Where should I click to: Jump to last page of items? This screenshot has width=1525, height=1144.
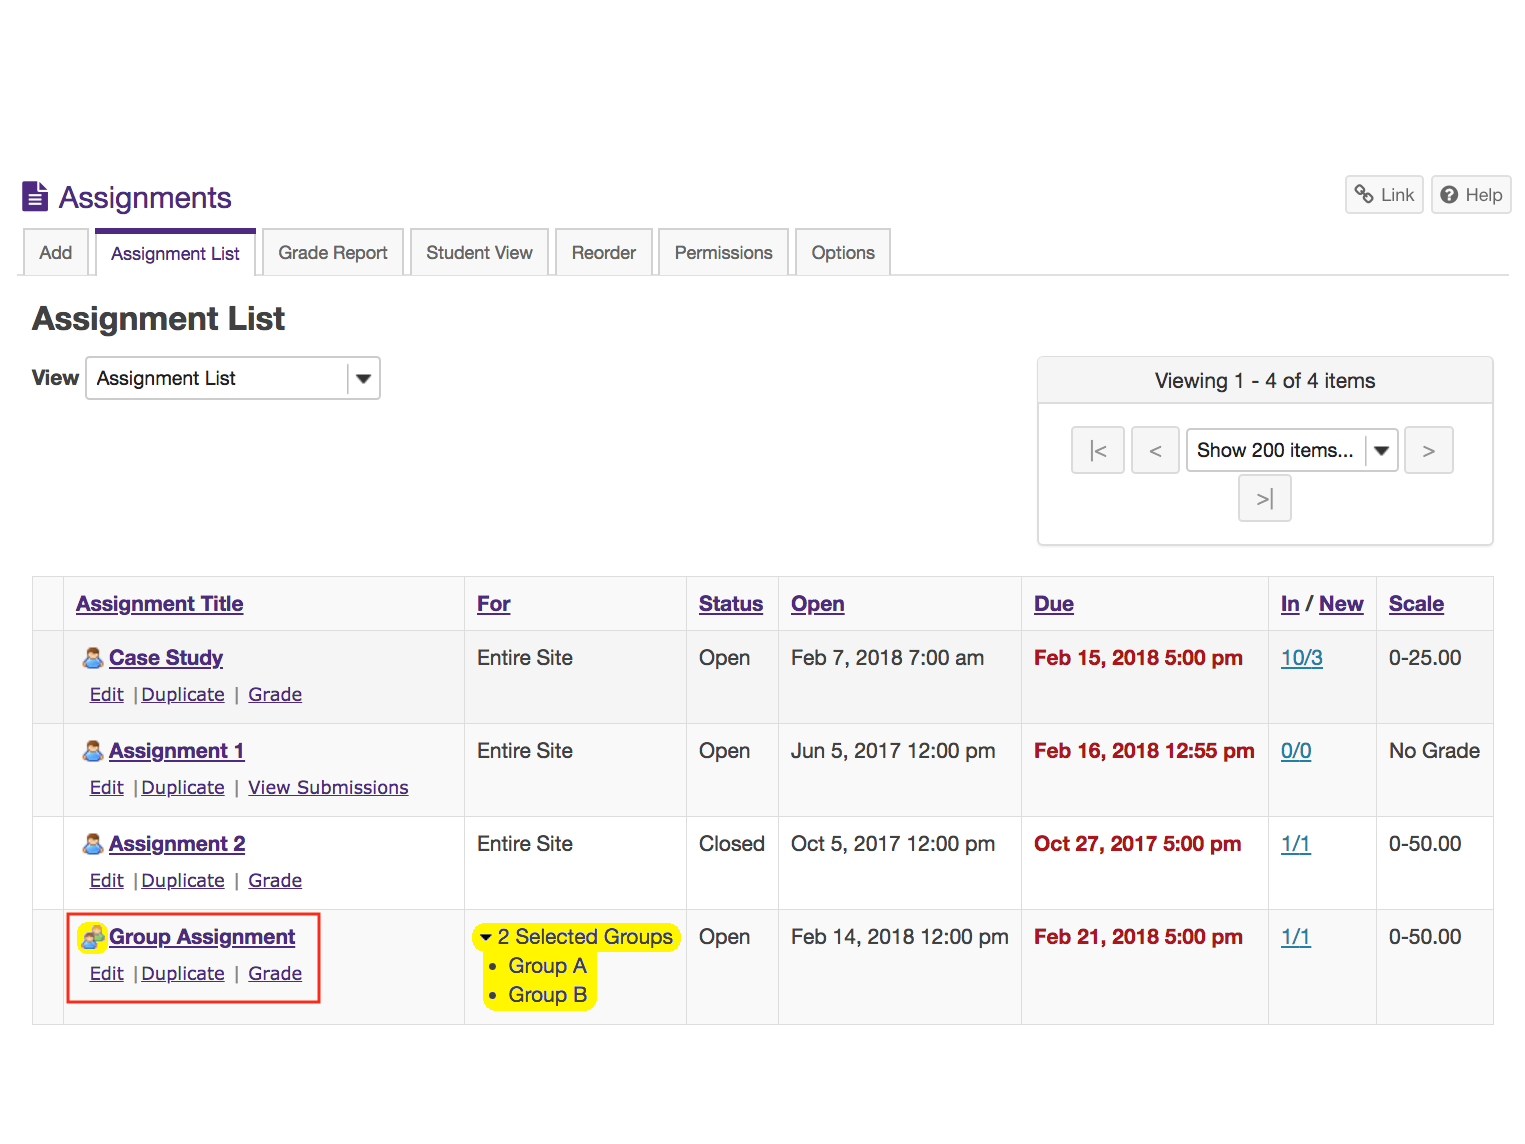(1264, 498)
